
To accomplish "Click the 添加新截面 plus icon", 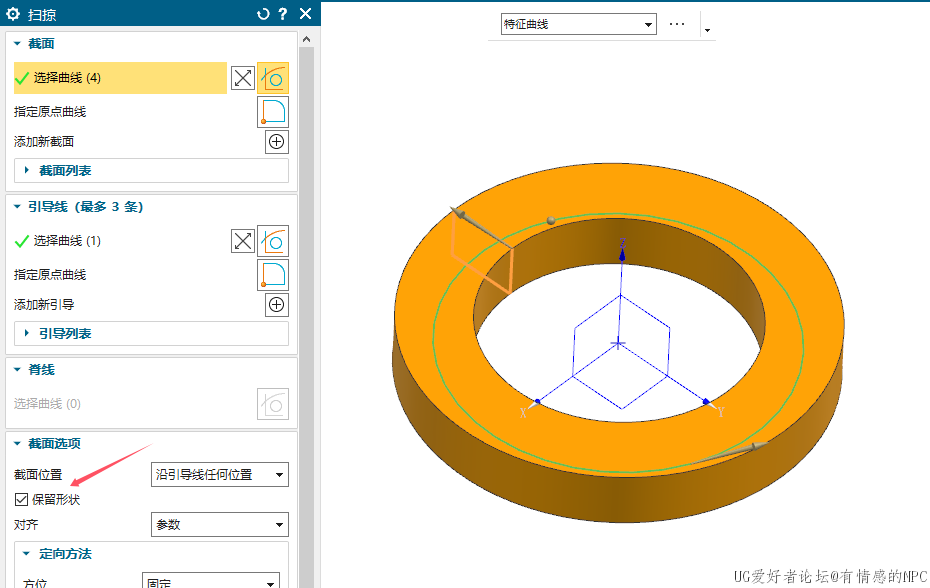I will tap(277, 142).
